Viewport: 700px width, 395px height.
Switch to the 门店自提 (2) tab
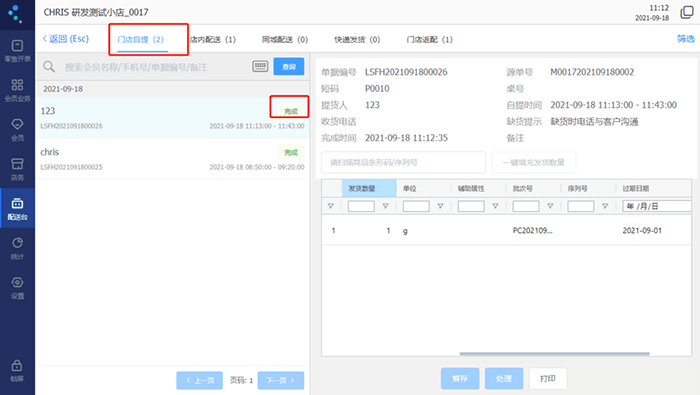coord(141,39)
